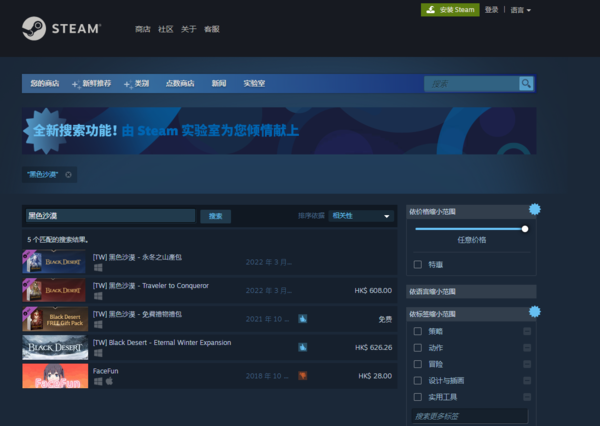The image size is (600, 426).
Task: Click the exclude icon next to the 策略 tag
Action: pos(527,331)
